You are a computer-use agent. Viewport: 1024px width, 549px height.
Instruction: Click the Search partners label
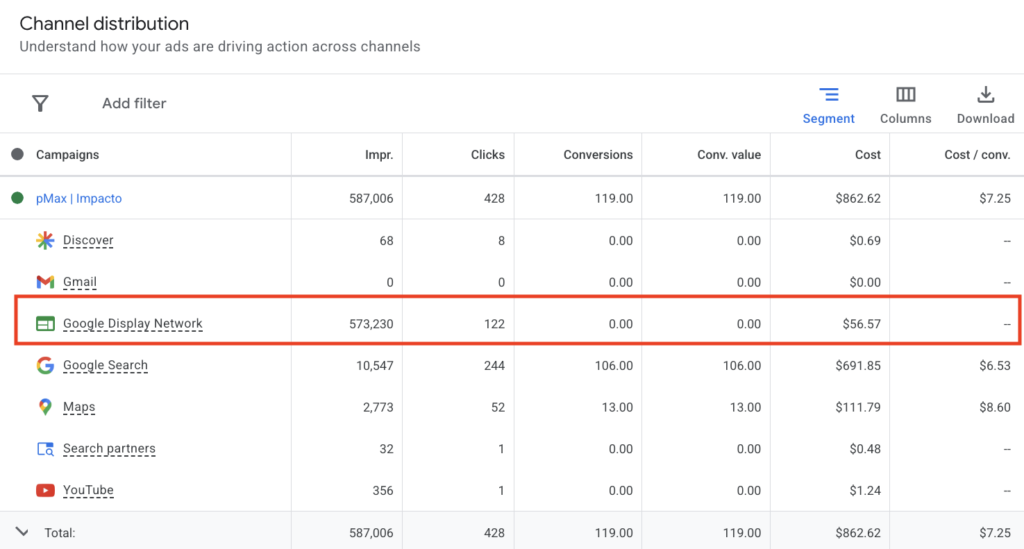click(x=109, y=448)
